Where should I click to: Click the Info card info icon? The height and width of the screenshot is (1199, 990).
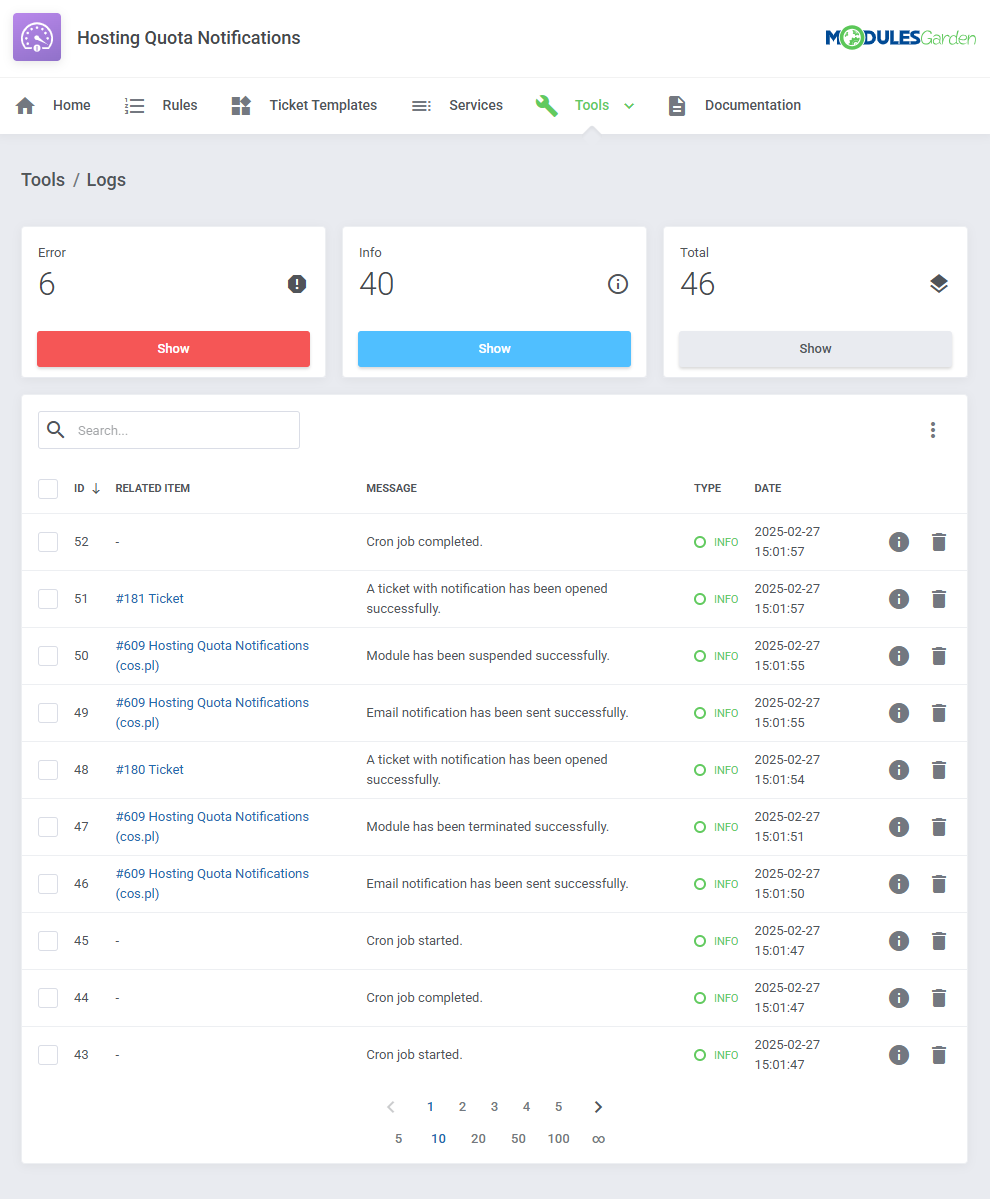tap(618, 284)
